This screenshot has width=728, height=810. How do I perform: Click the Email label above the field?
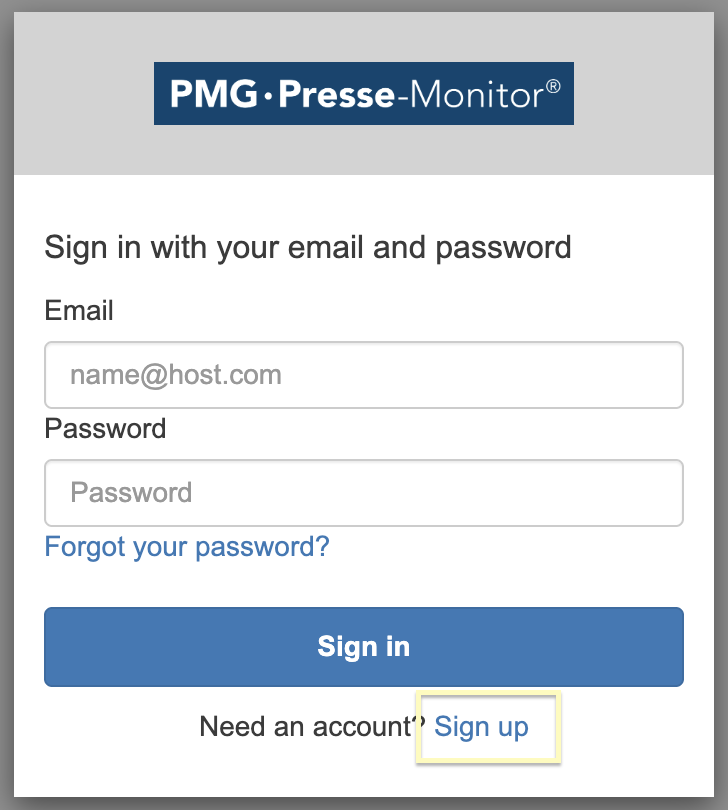[79, 310]
